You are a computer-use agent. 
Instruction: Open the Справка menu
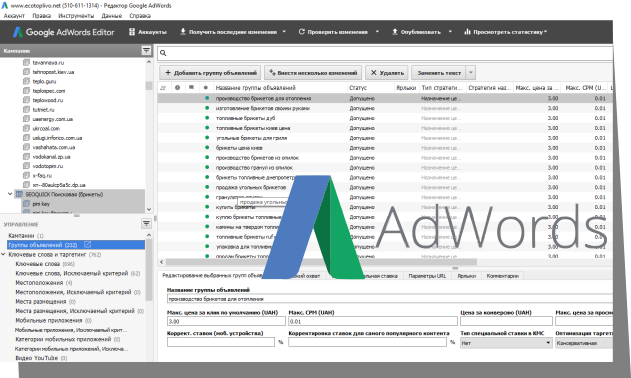click(140, 16)
